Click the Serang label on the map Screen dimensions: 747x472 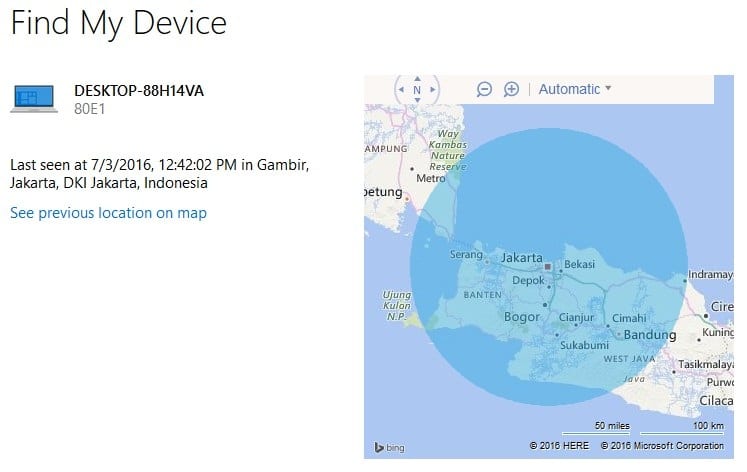coord(466,255)
